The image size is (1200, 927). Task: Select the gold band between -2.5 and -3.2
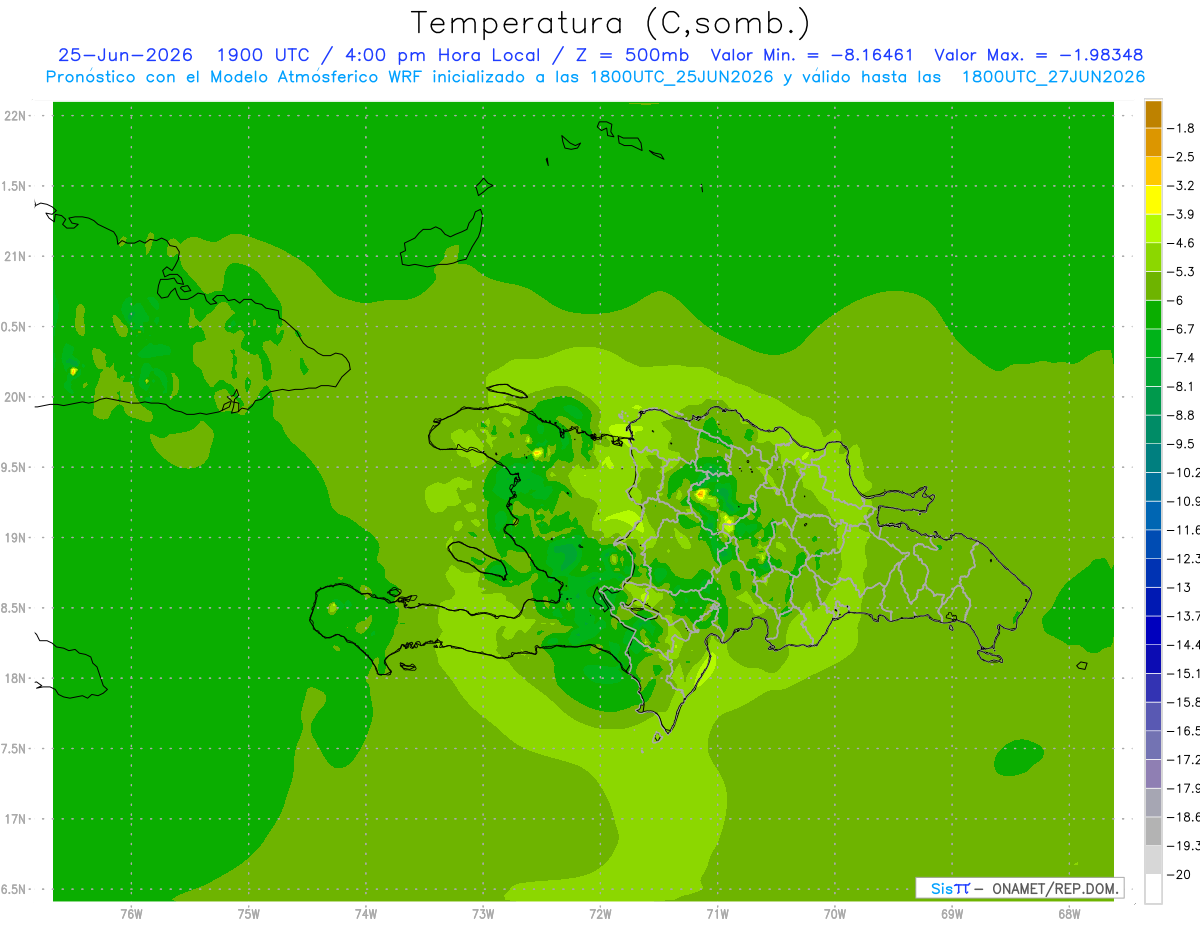click(x=1153, y=171)
